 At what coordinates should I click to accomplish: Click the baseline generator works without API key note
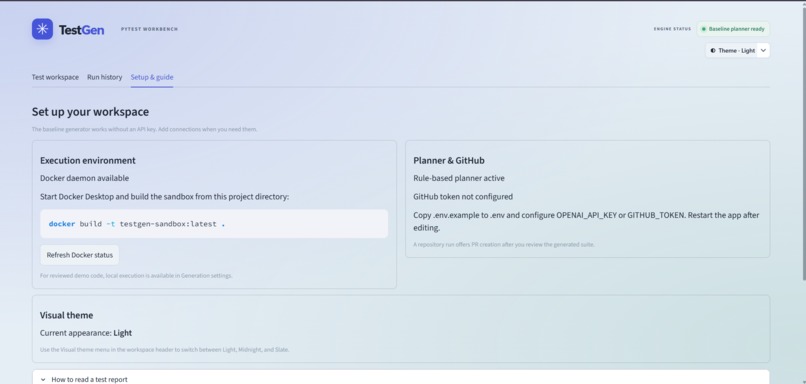click(x=144, y=130)
